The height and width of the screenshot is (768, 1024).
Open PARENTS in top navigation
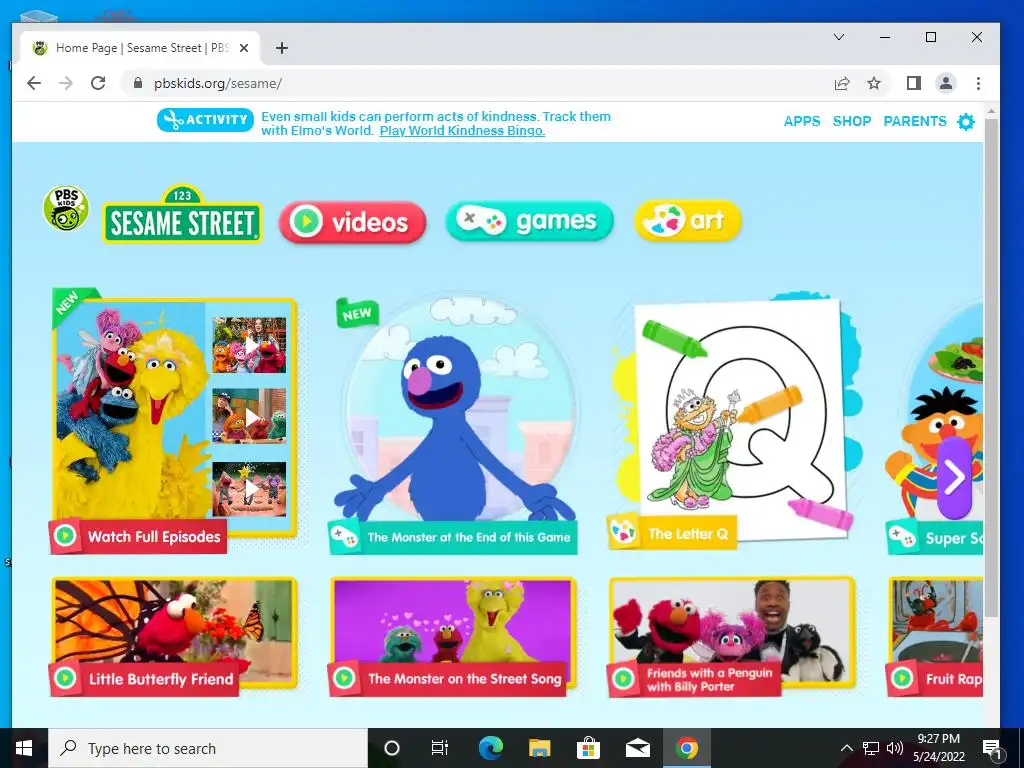(915, 121)
